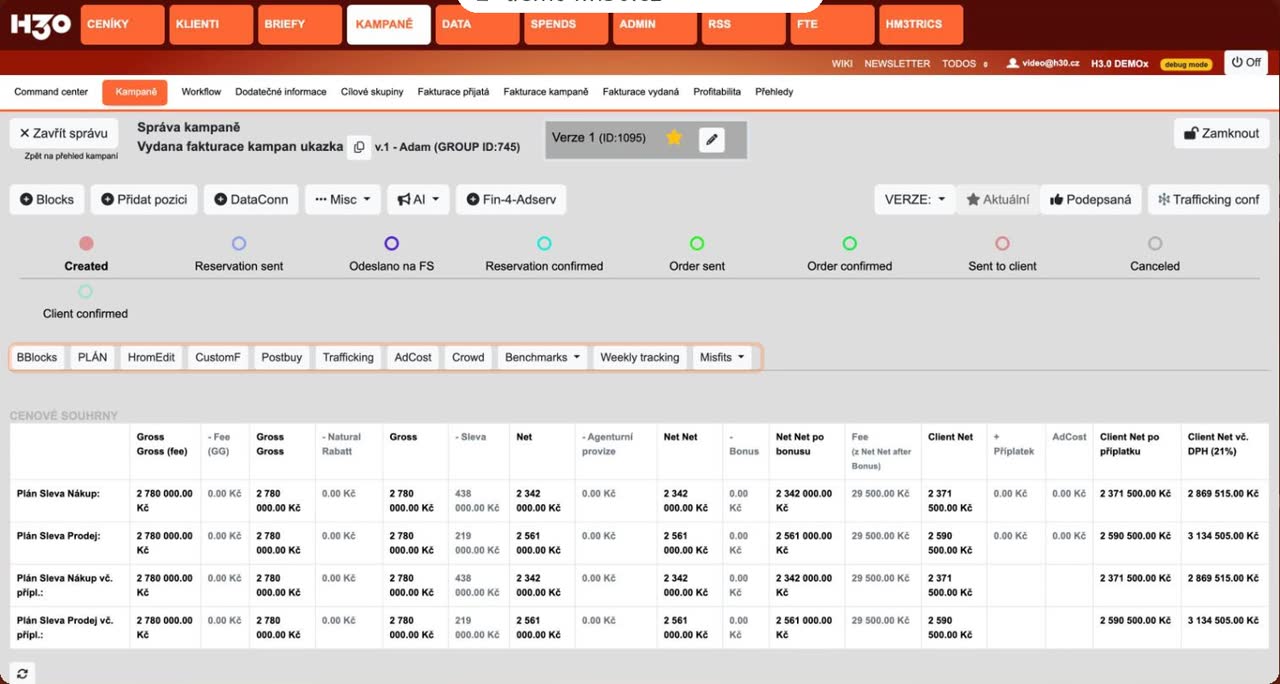This screenshot has width=1280, height=684.
Task: Click the copy icon beside the campaign name
Action: [x=359, y=147]
